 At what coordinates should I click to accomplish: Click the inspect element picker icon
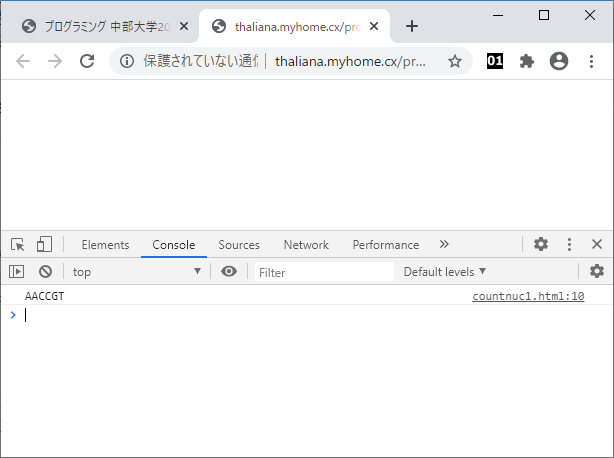click(18, 245)
